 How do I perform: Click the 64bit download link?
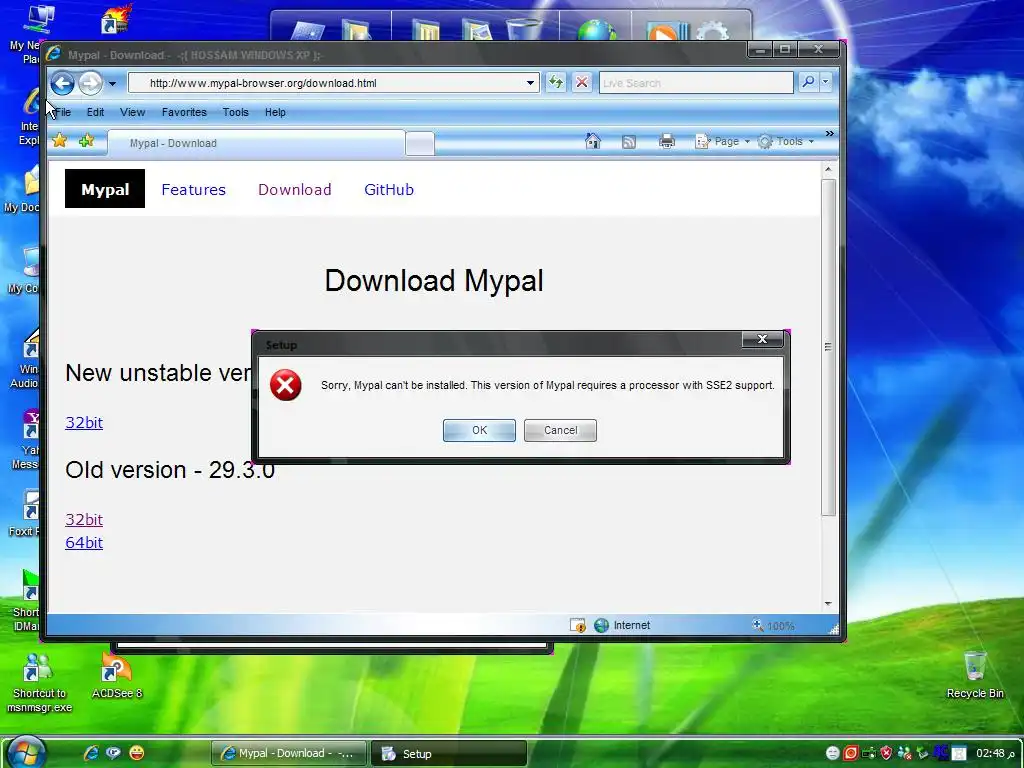point(84,543)
